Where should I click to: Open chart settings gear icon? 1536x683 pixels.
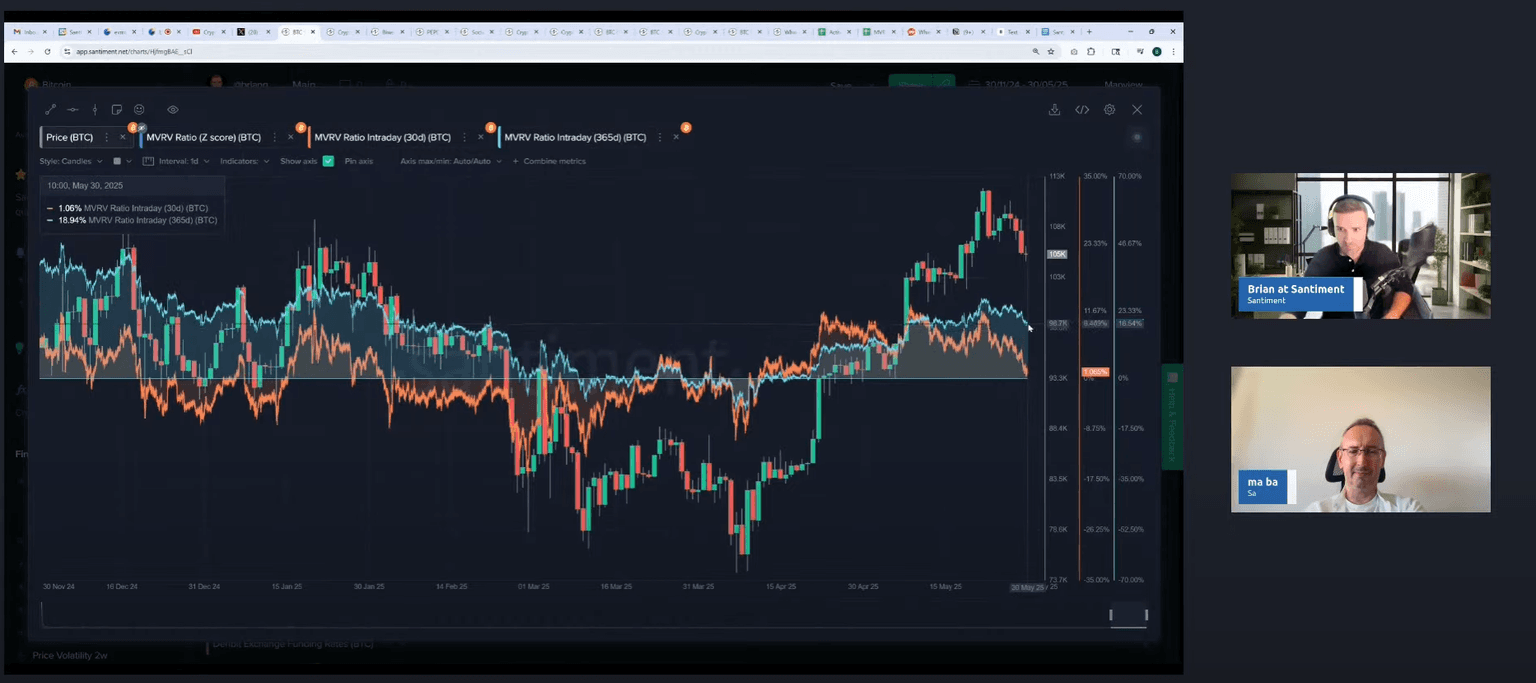click(1109, 110)
